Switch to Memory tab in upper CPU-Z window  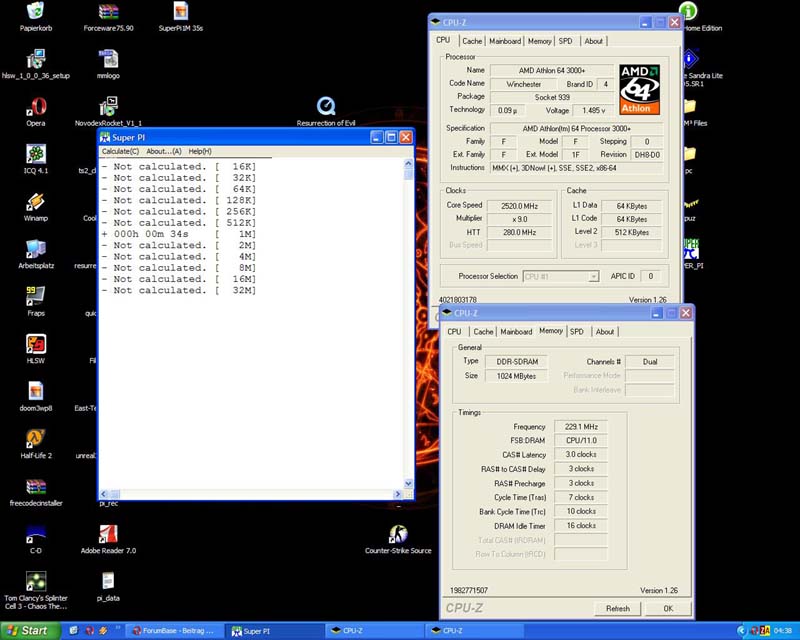(539, 41)
